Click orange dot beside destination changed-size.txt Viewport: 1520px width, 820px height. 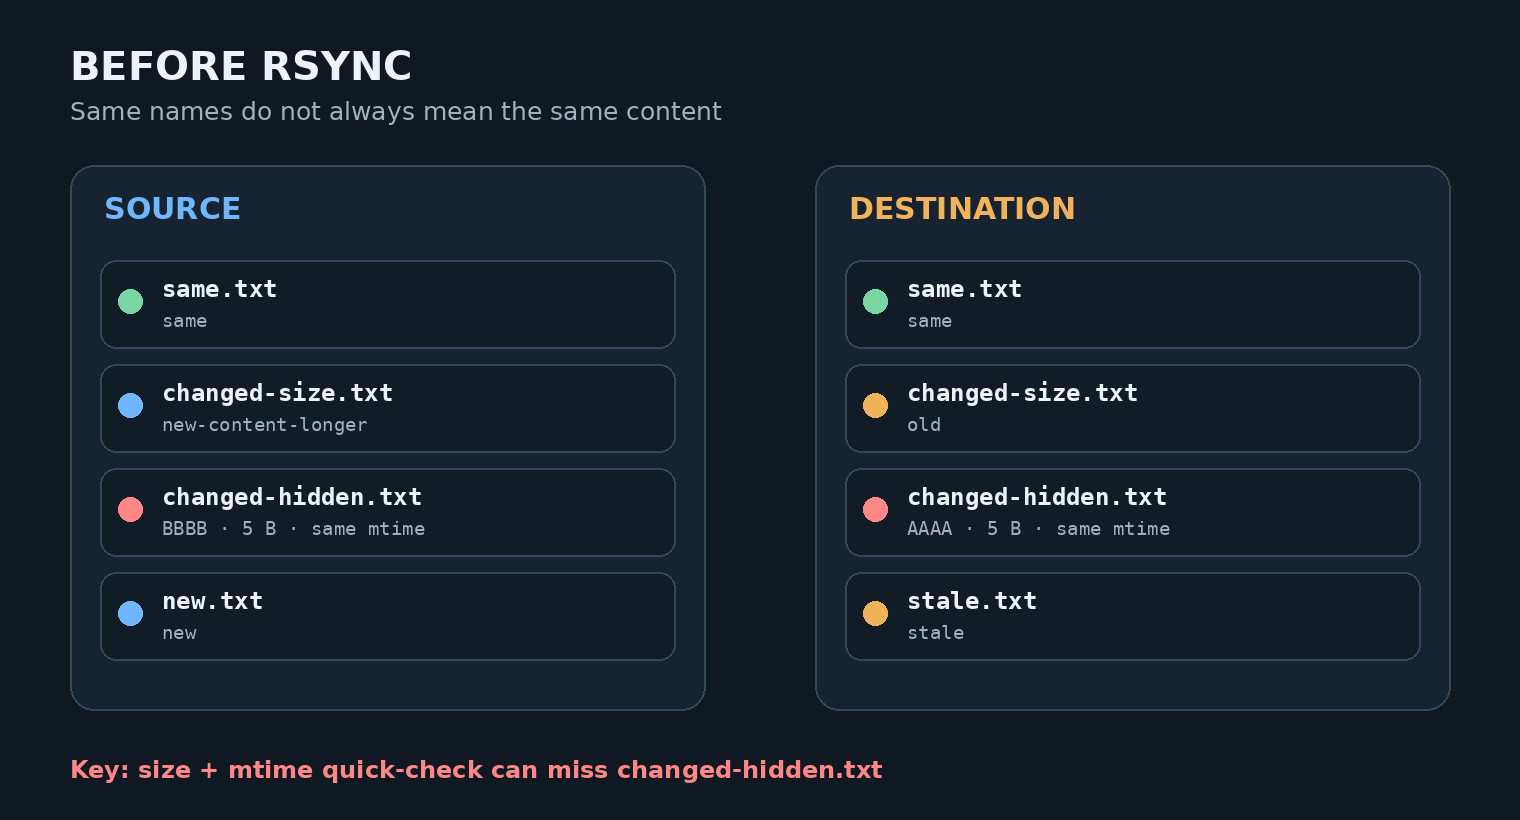(875, 405)
